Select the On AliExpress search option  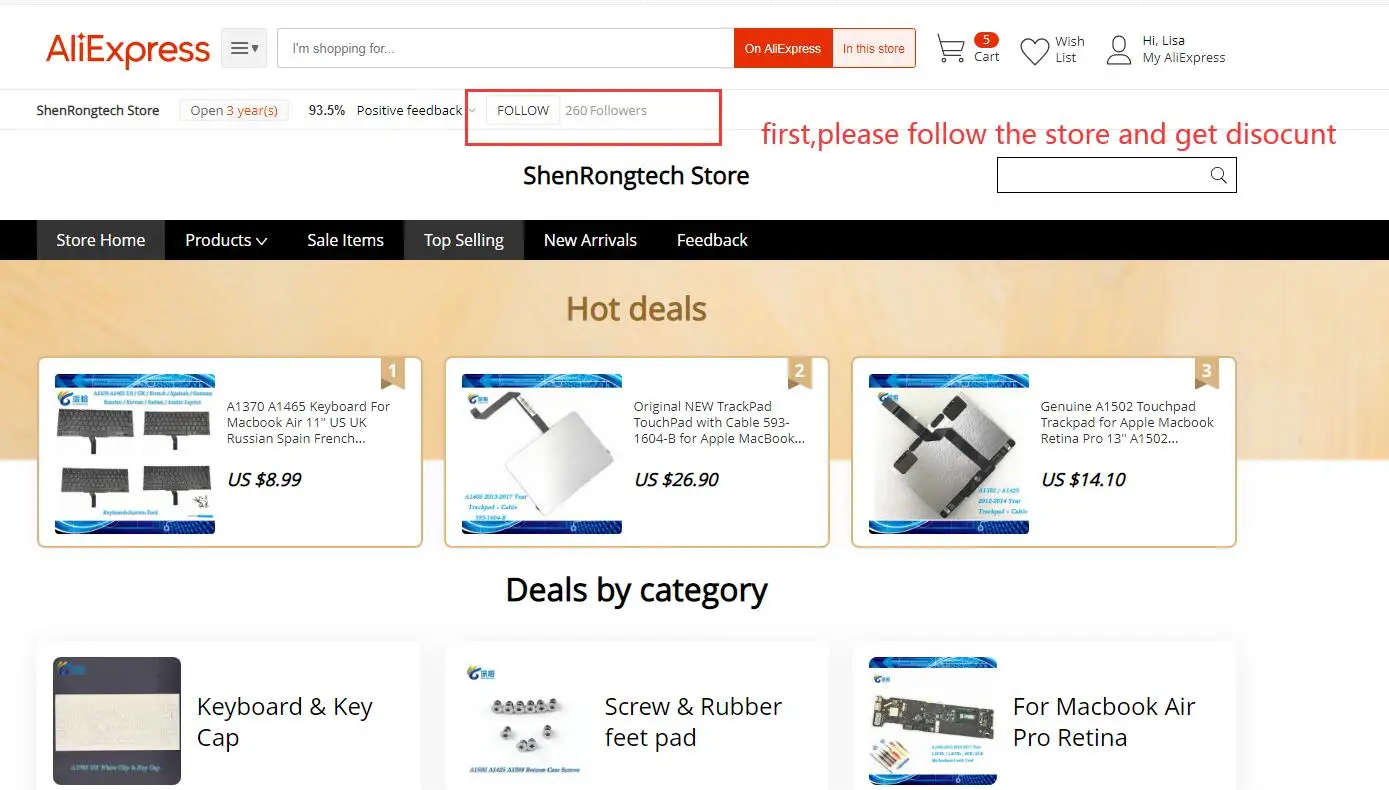[783, 48]
